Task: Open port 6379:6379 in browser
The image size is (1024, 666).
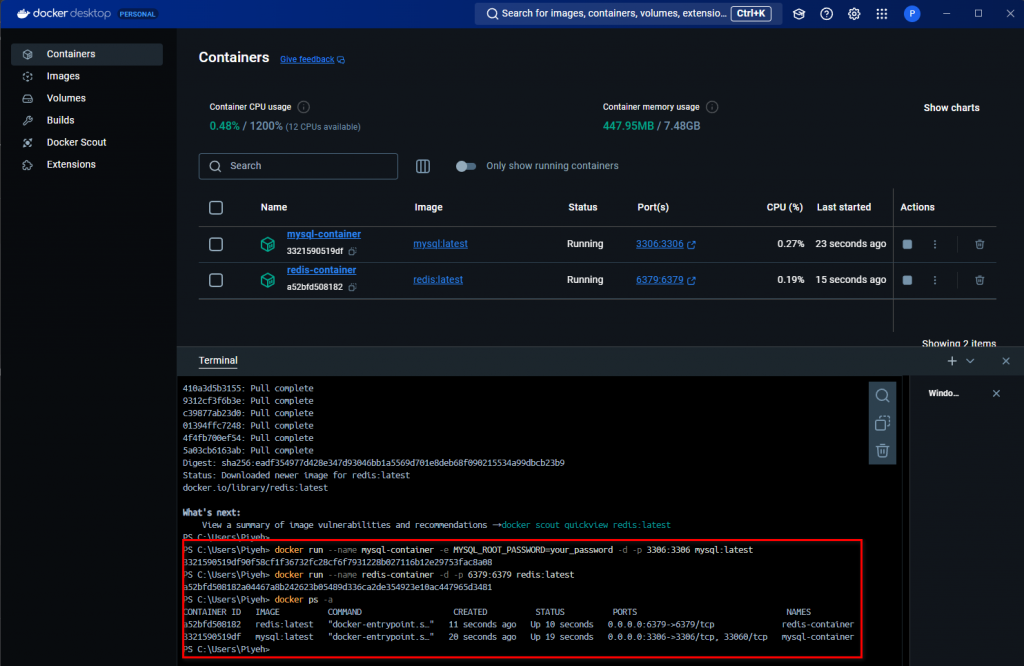Action: coord(665,279)
